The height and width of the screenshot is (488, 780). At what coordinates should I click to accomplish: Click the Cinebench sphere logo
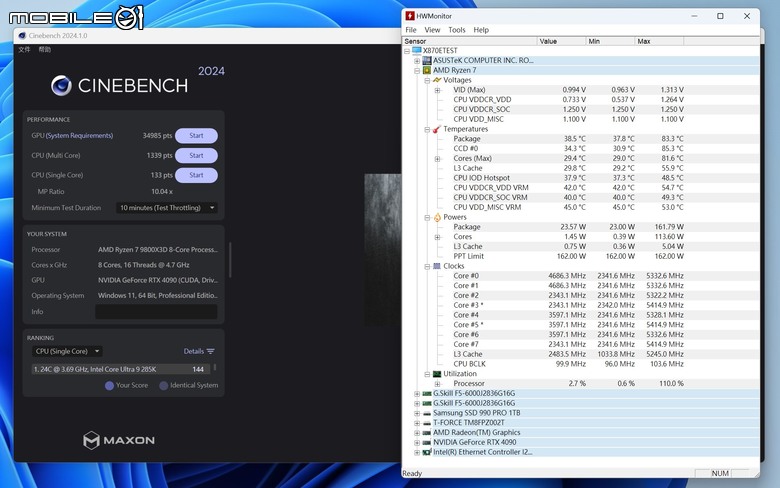[x=61, y=86]
